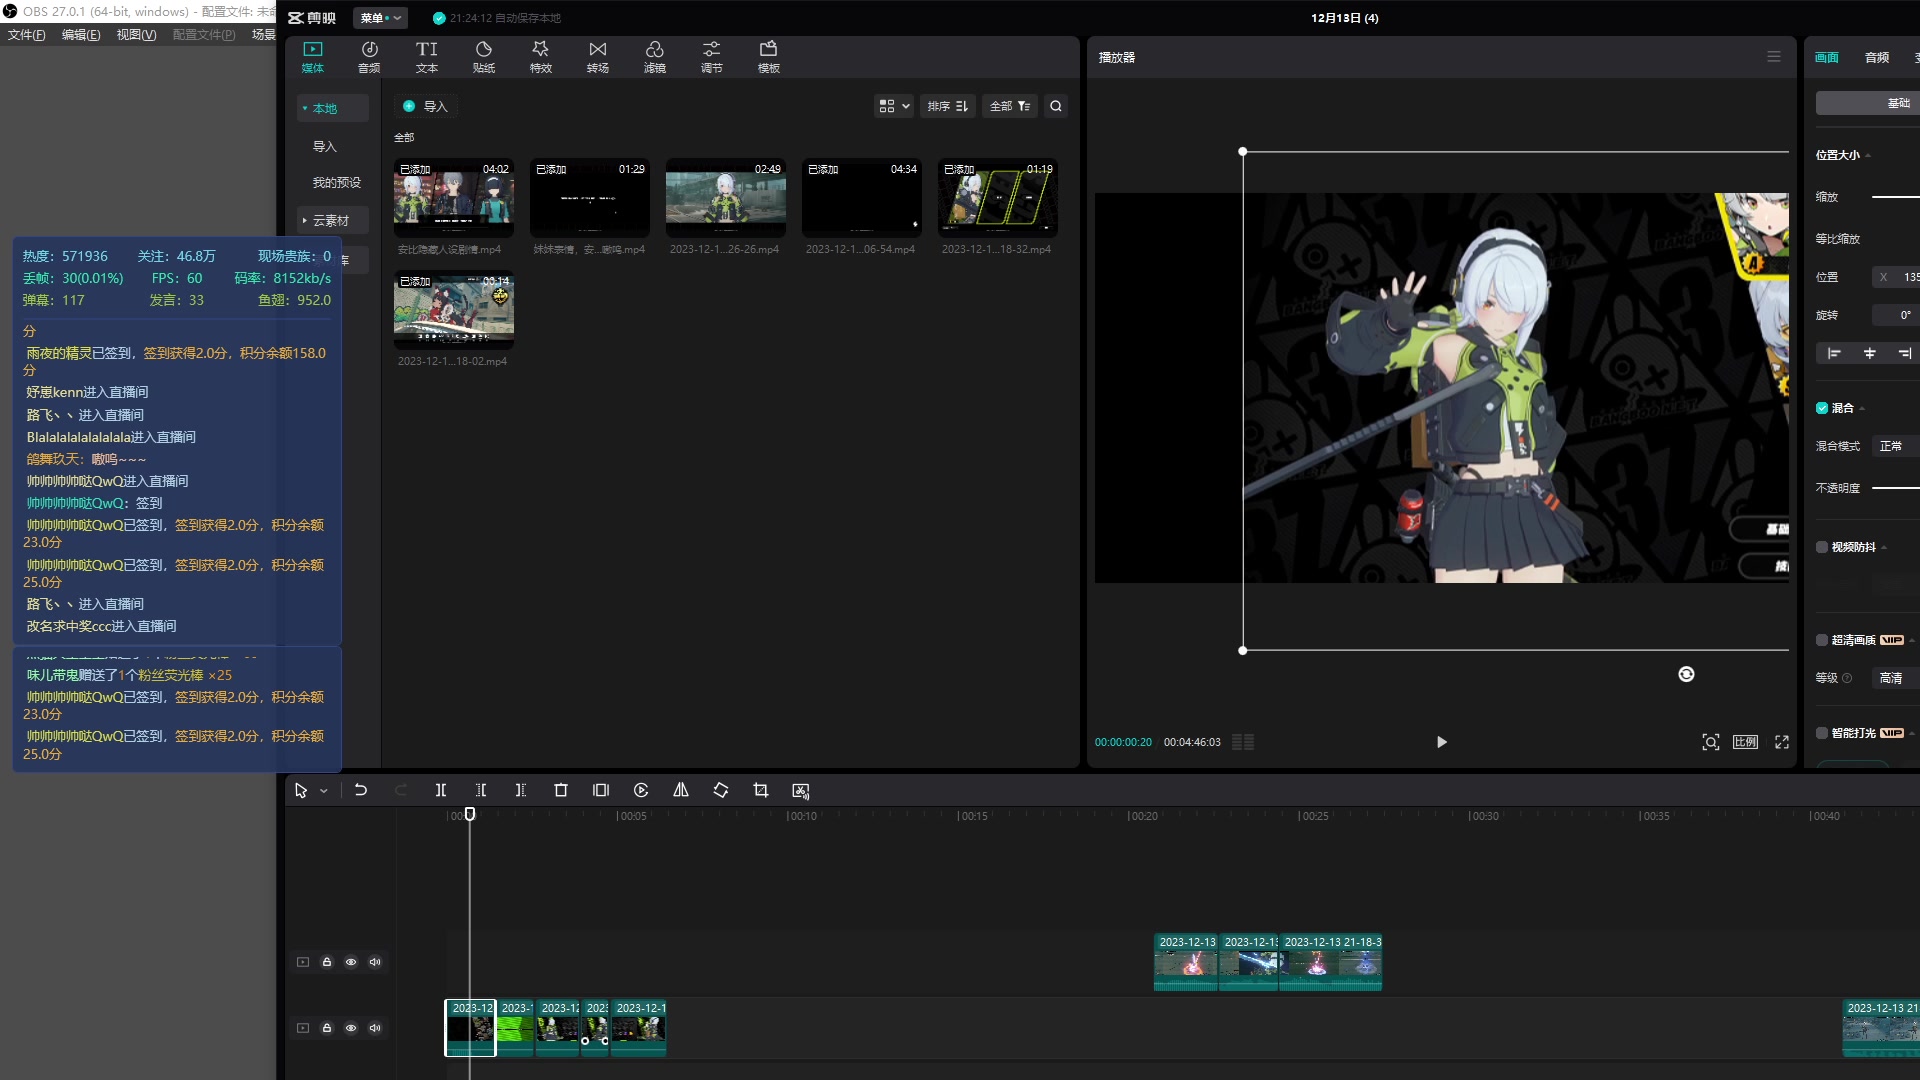The width and height of the screenshot is (1920, 1080).
Task: Open the 模板 templates panel
Action: [769, 57]
